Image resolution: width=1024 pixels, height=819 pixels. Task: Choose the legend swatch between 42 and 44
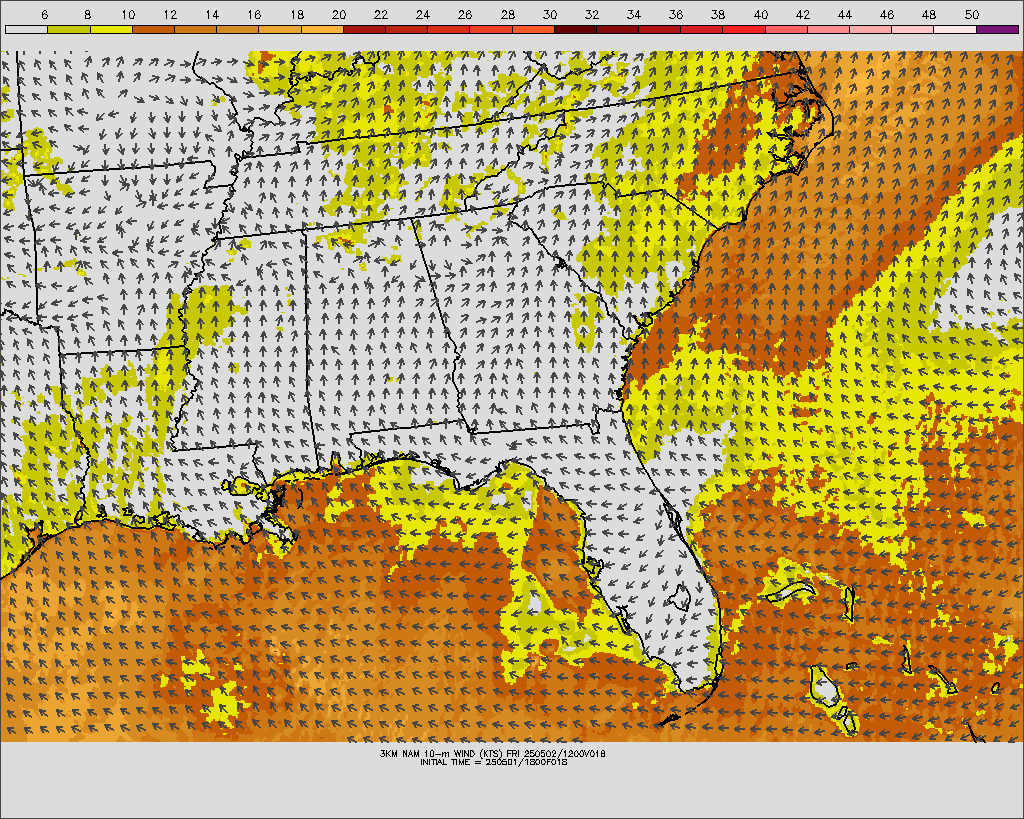pos(829,29)
